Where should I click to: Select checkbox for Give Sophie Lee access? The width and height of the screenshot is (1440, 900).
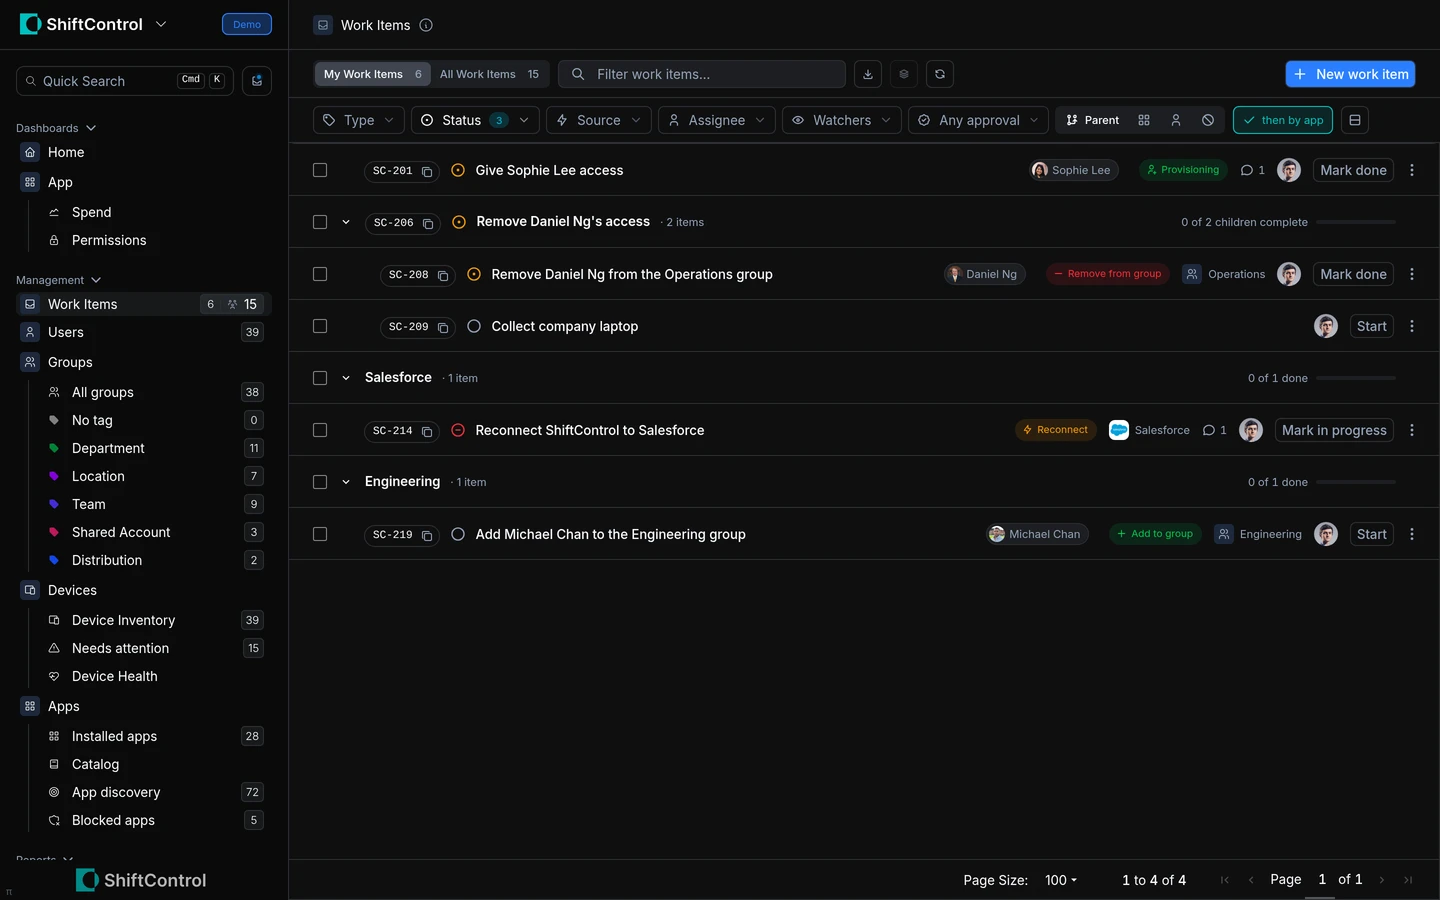point(320,170)
